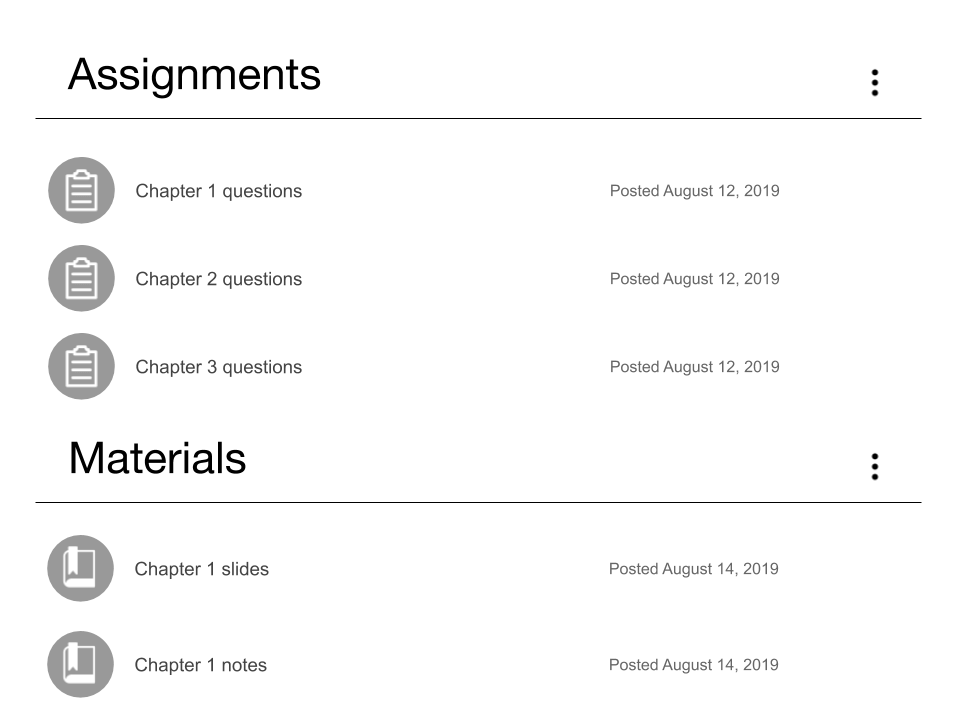Open the Chapter 3 questions assignment
This screenshot has height=720, width=960.
click(219, 367)
